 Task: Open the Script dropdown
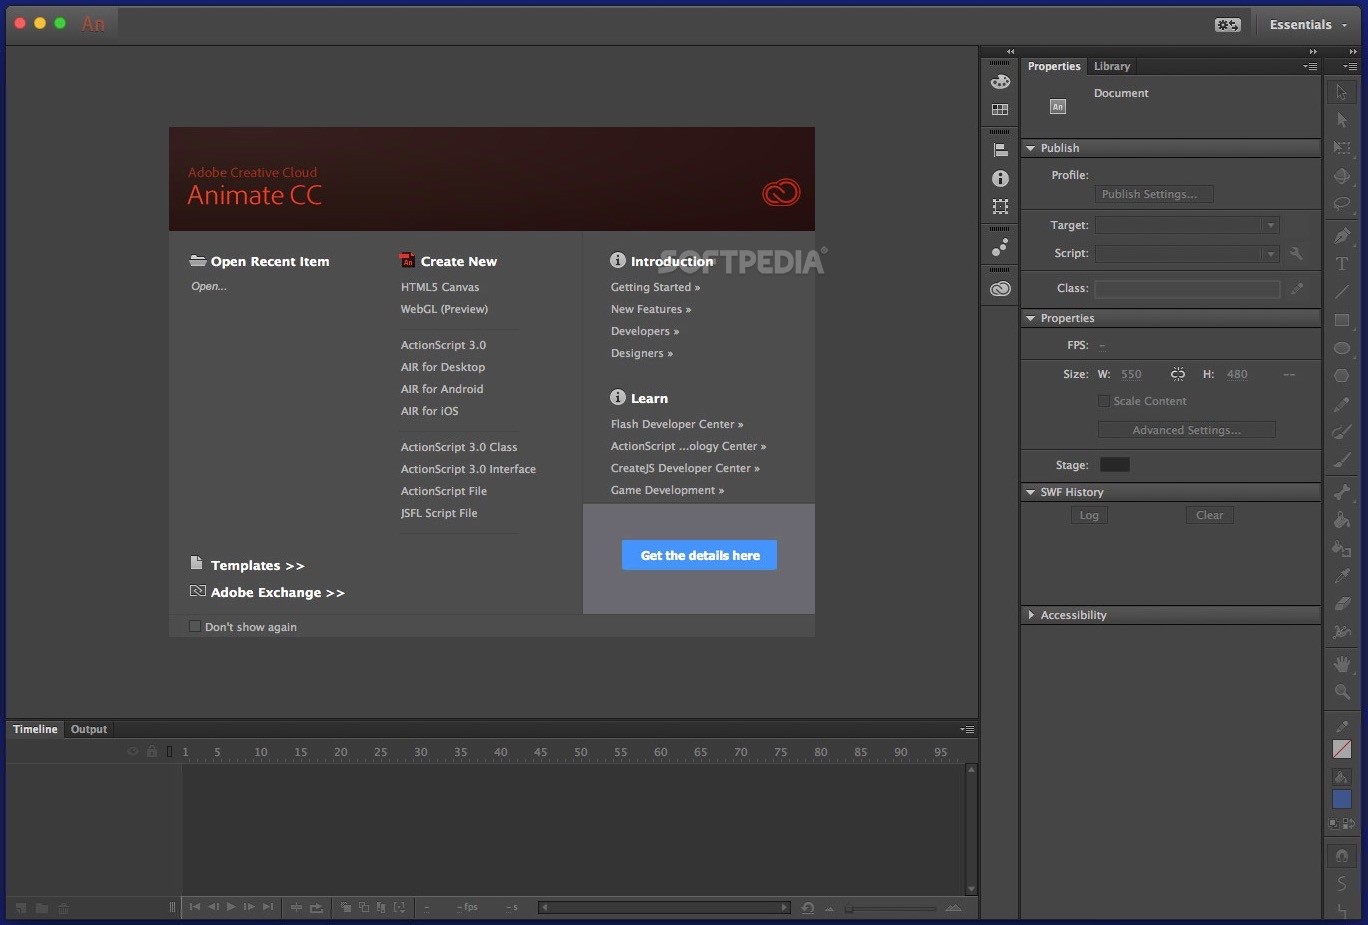[1187, 254]
